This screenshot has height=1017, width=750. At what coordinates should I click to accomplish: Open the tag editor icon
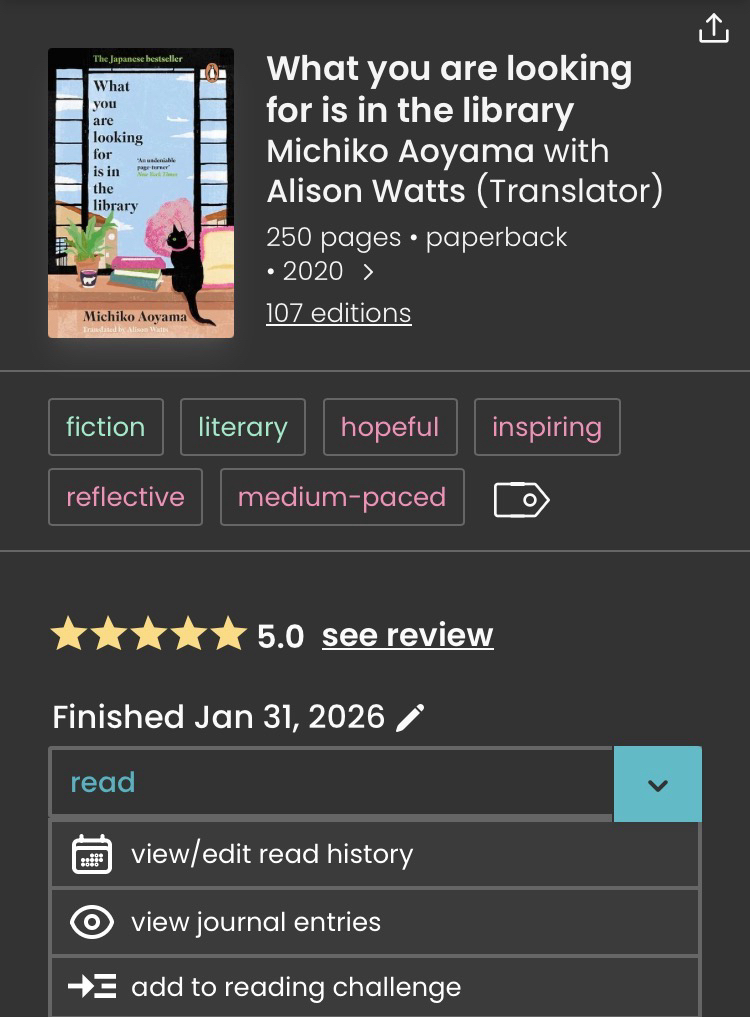(x=521, y=499)
